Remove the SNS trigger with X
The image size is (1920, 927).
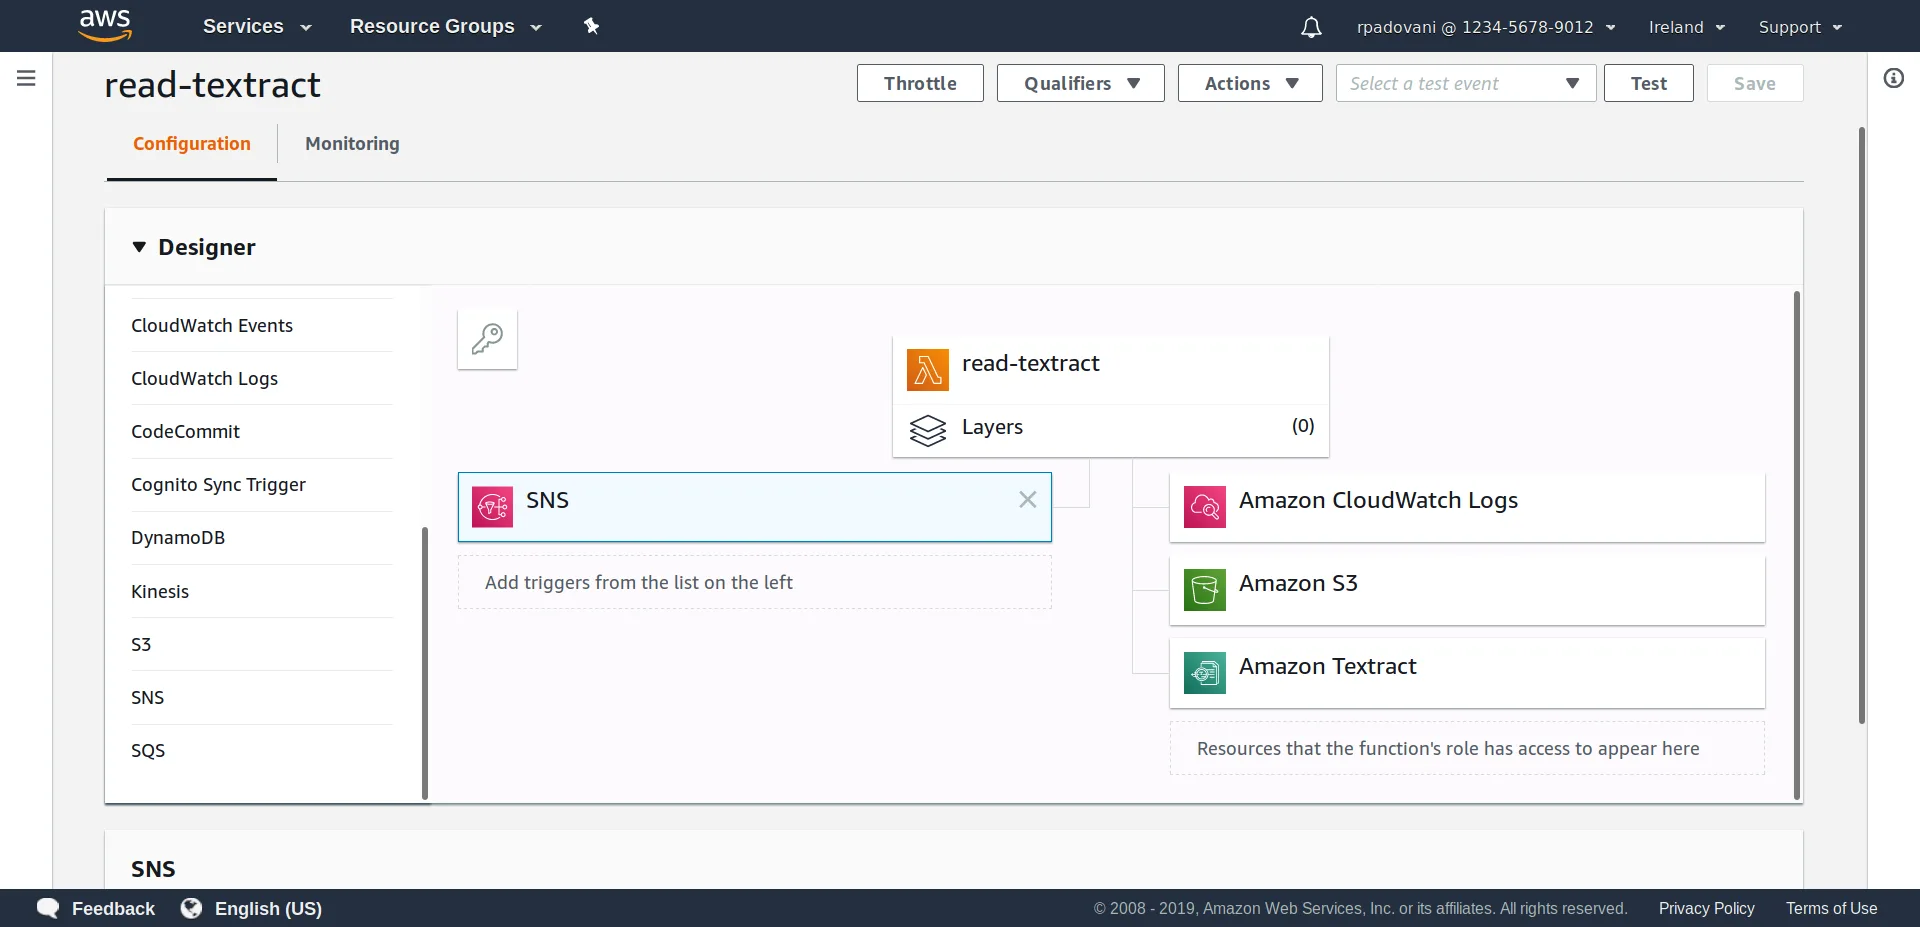(x=1027, y=499)
